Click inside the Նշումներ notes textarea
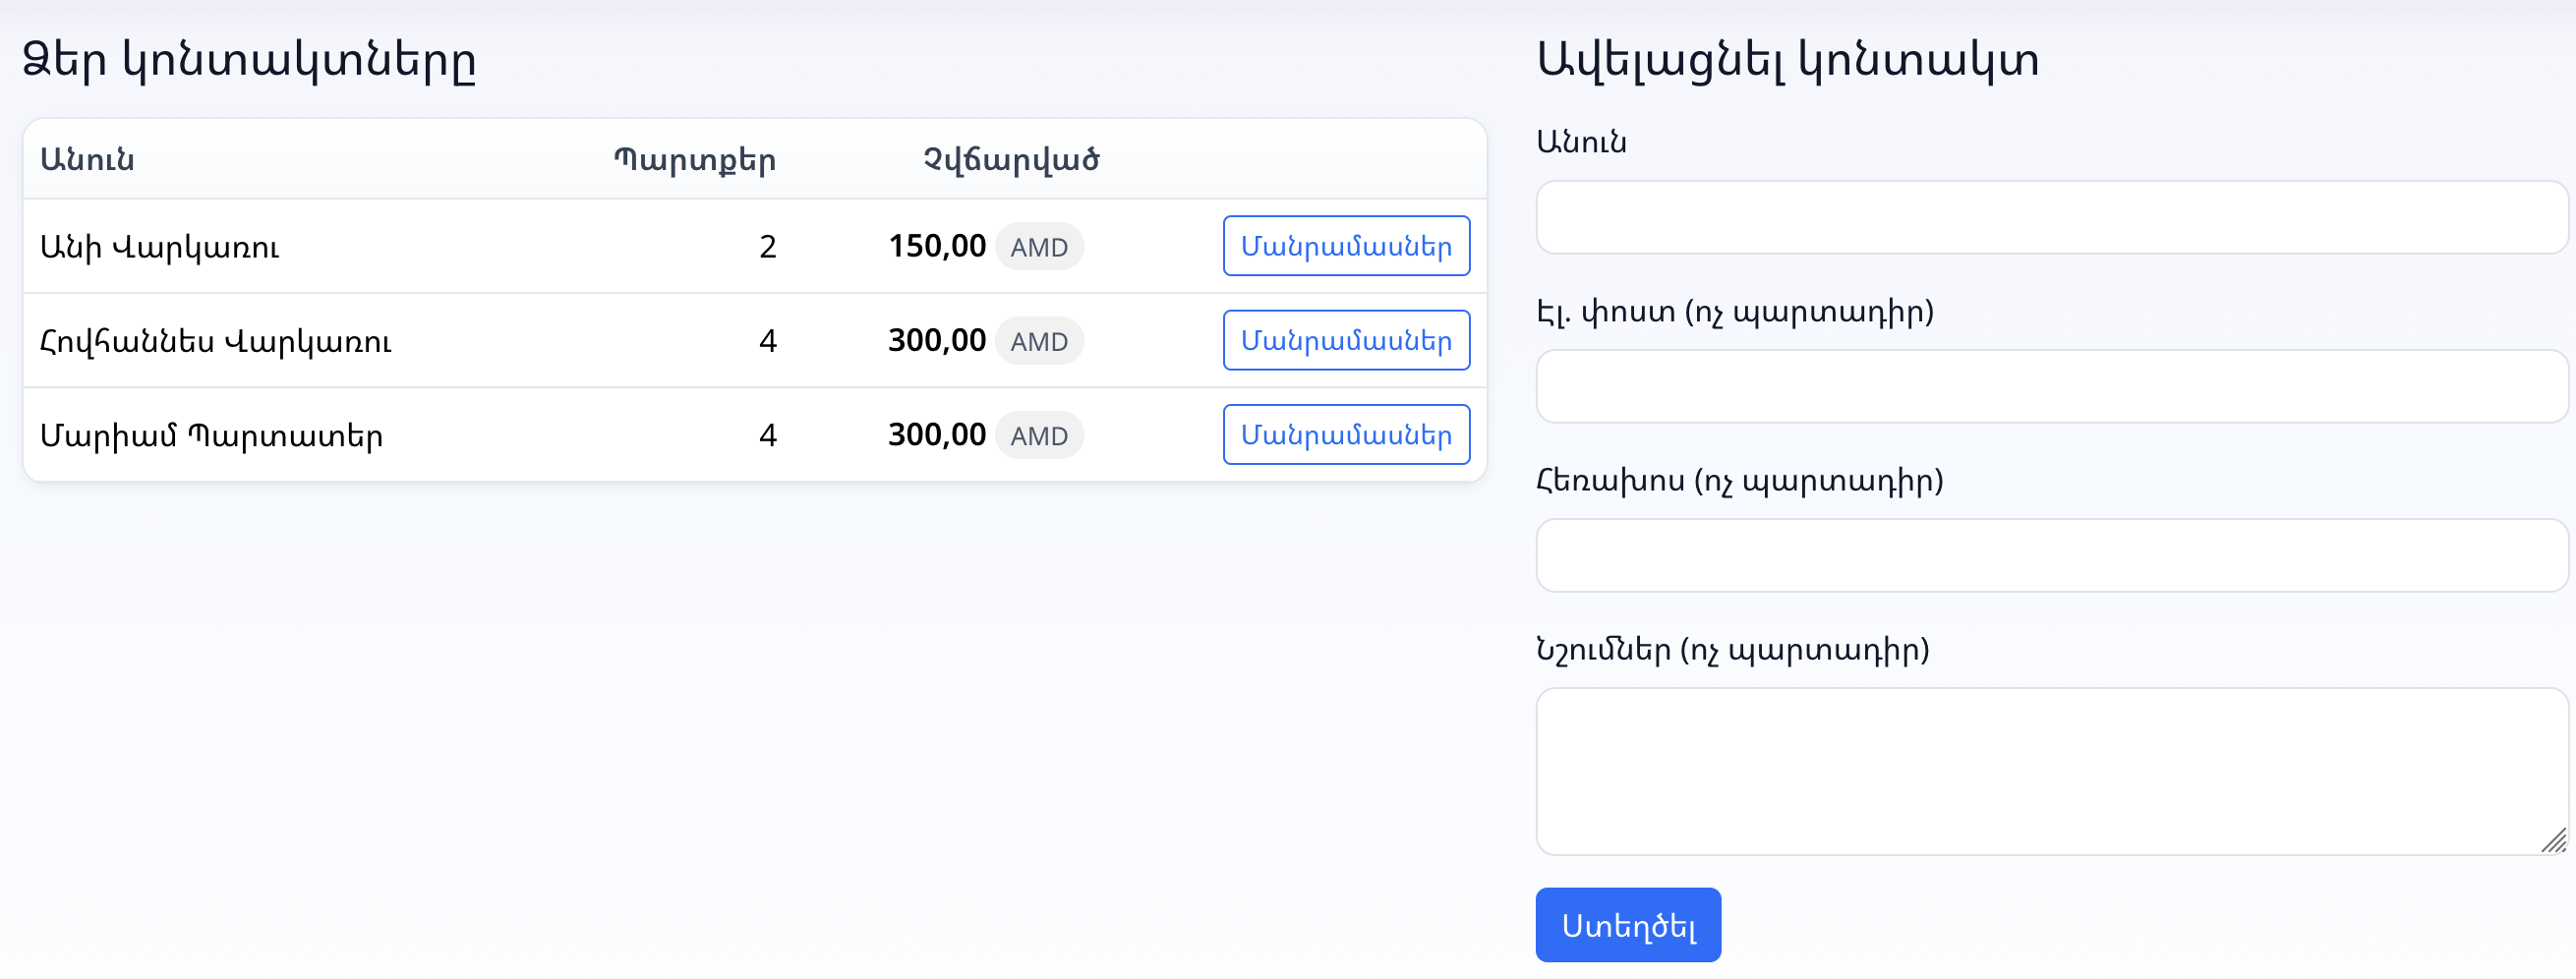Screen dimensions: 2576x979 [x=2052, y=770]
